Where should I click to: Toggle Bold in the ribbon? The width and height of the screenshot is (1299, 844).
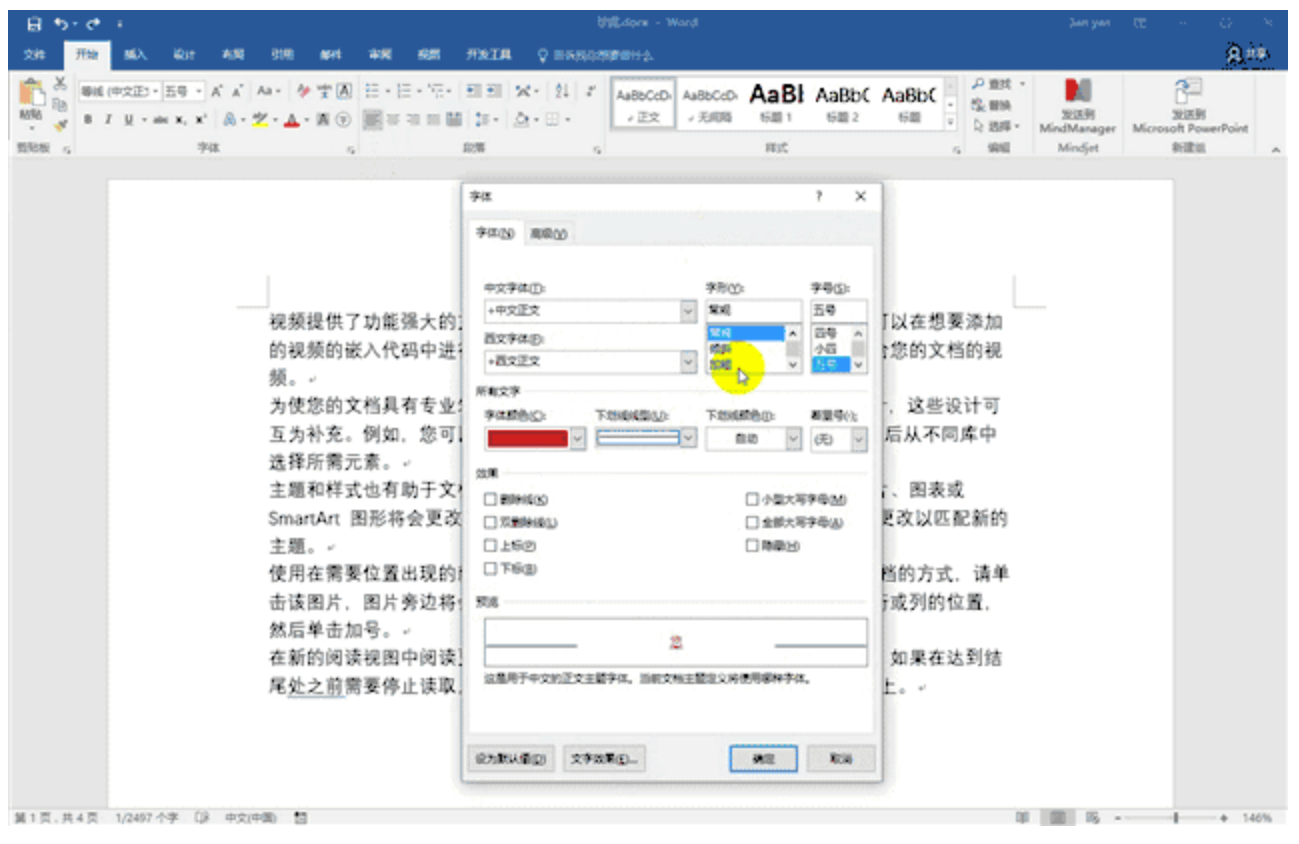(88, 119)
